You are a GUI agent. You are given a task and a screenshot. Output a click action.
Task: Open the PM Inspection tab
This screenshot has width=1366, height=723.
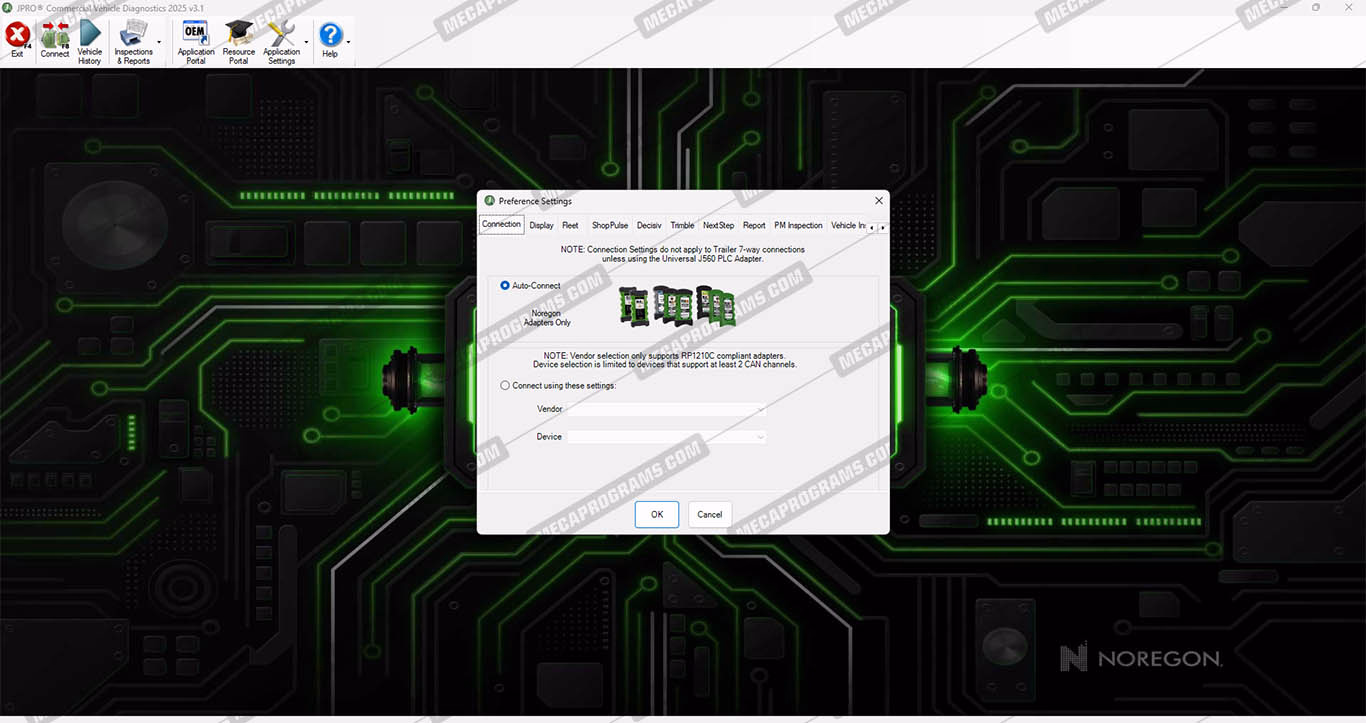point(798,225)
